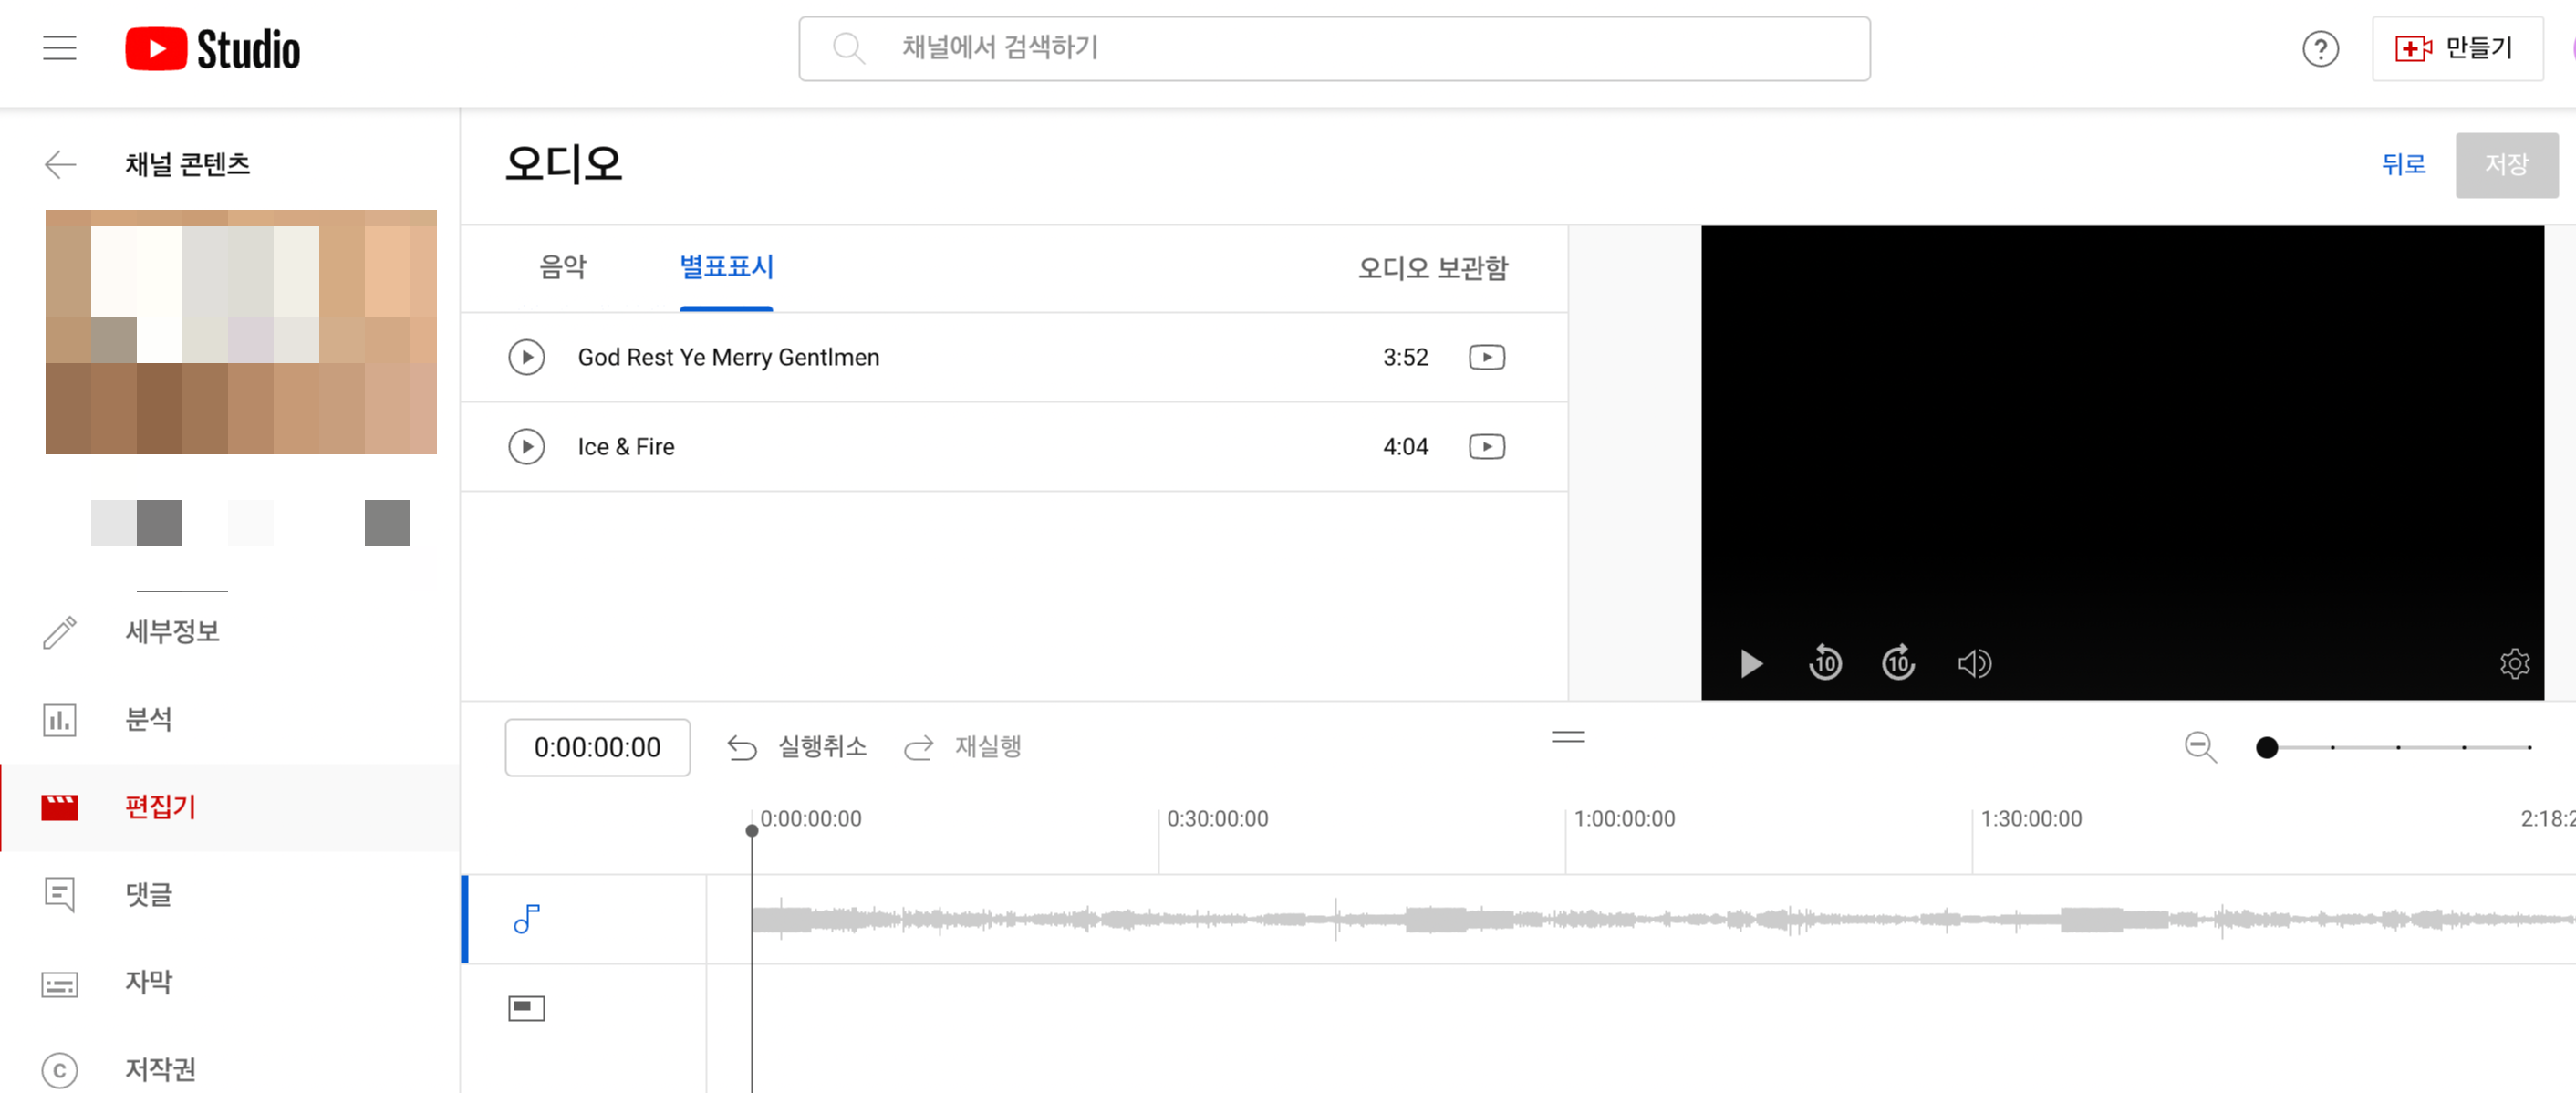The height and width of the screenshot is (1093, 2576).
Task: Open '댓글' comments in the sidebar
Action: tap(230, 894)
